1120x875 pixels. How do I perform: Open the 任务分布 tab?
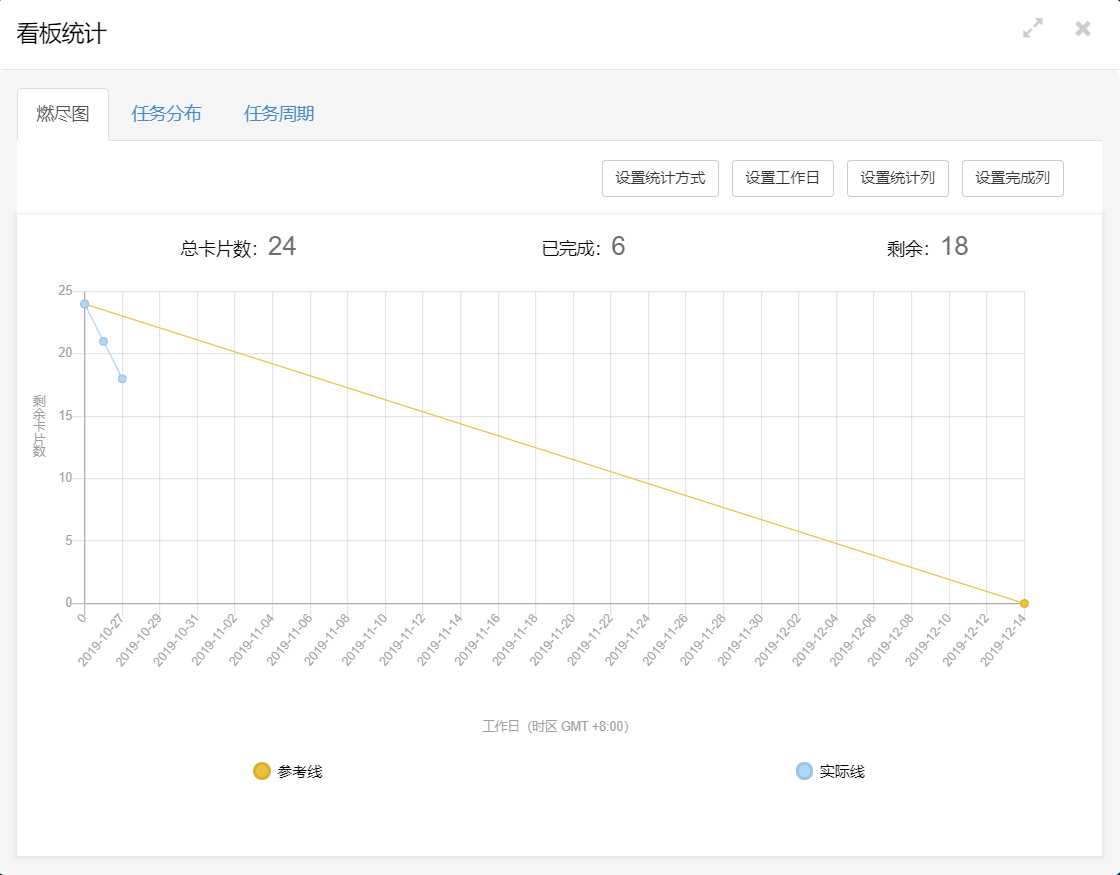pyautogui.click(x=166, y=114)
